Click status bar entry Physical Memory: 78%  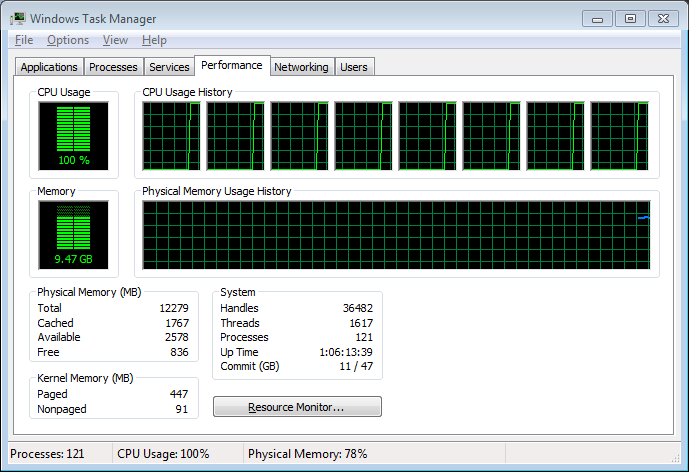(x=308, y=454)
